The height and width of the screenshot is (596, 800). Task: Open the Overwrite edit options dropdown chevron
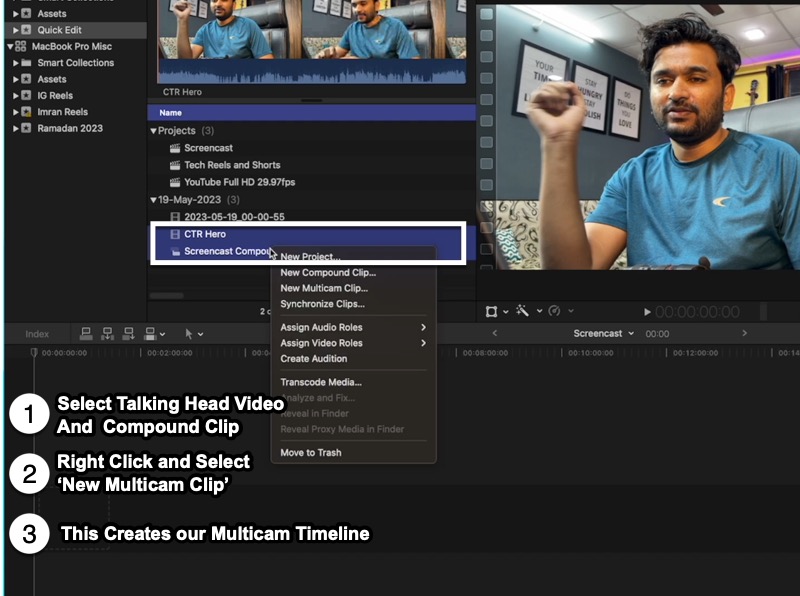coord(162,334)
